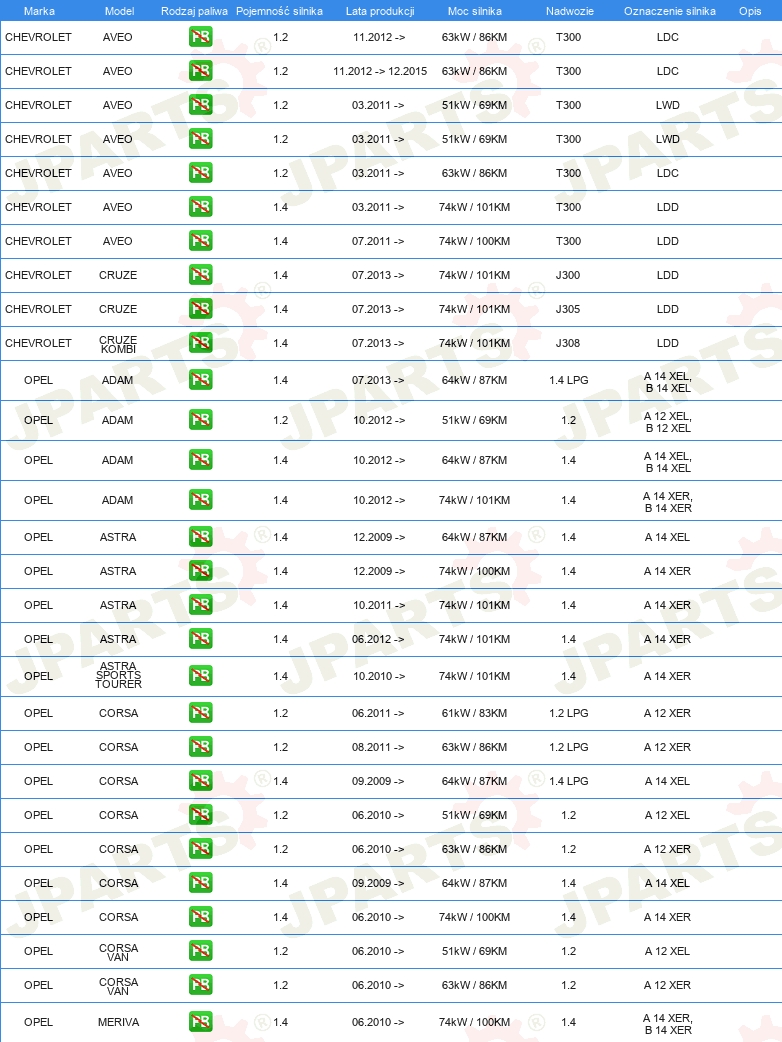Click fuel icon in Cruze Kombi J308 row
Viewport: 782px width, 1042px height.
(201, 343)
